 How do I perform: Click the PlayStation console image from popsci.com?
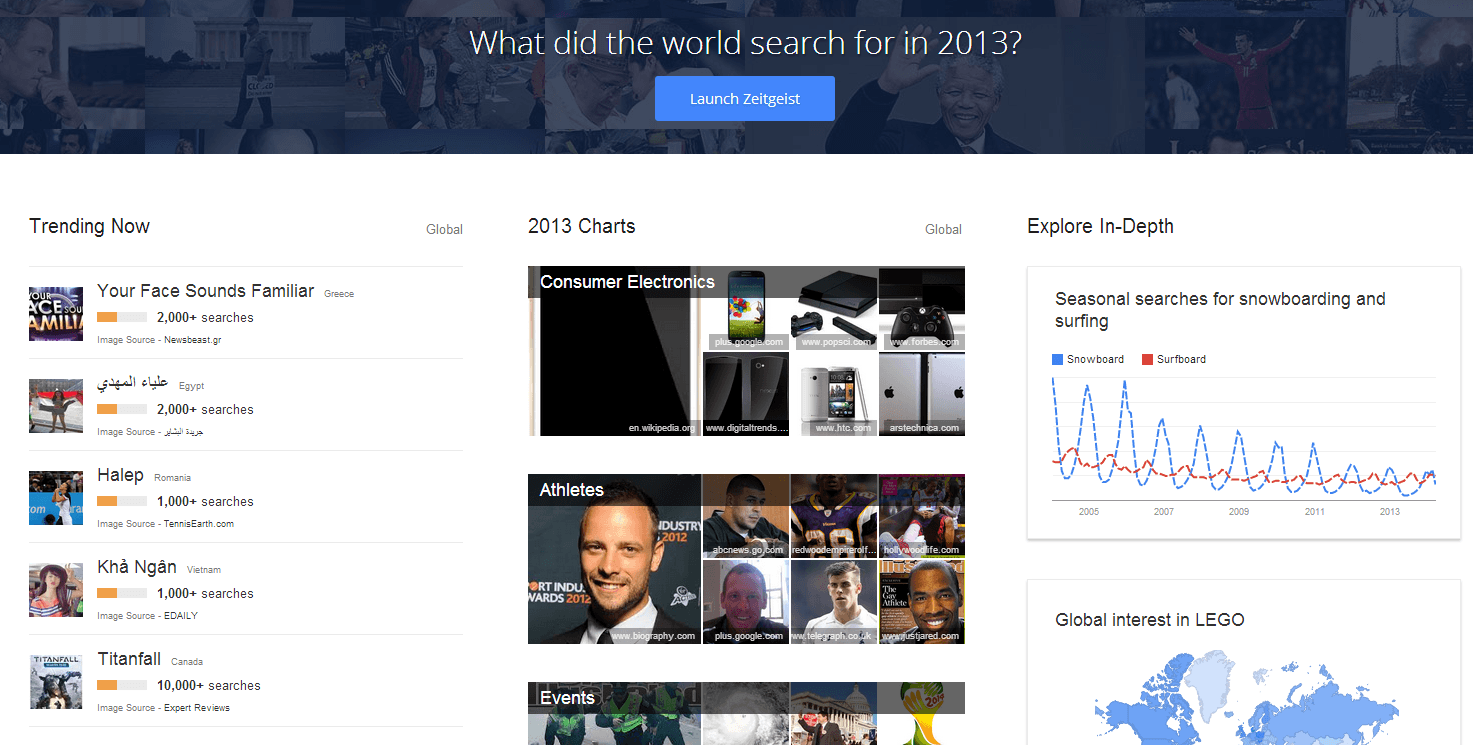pos(834,308)
